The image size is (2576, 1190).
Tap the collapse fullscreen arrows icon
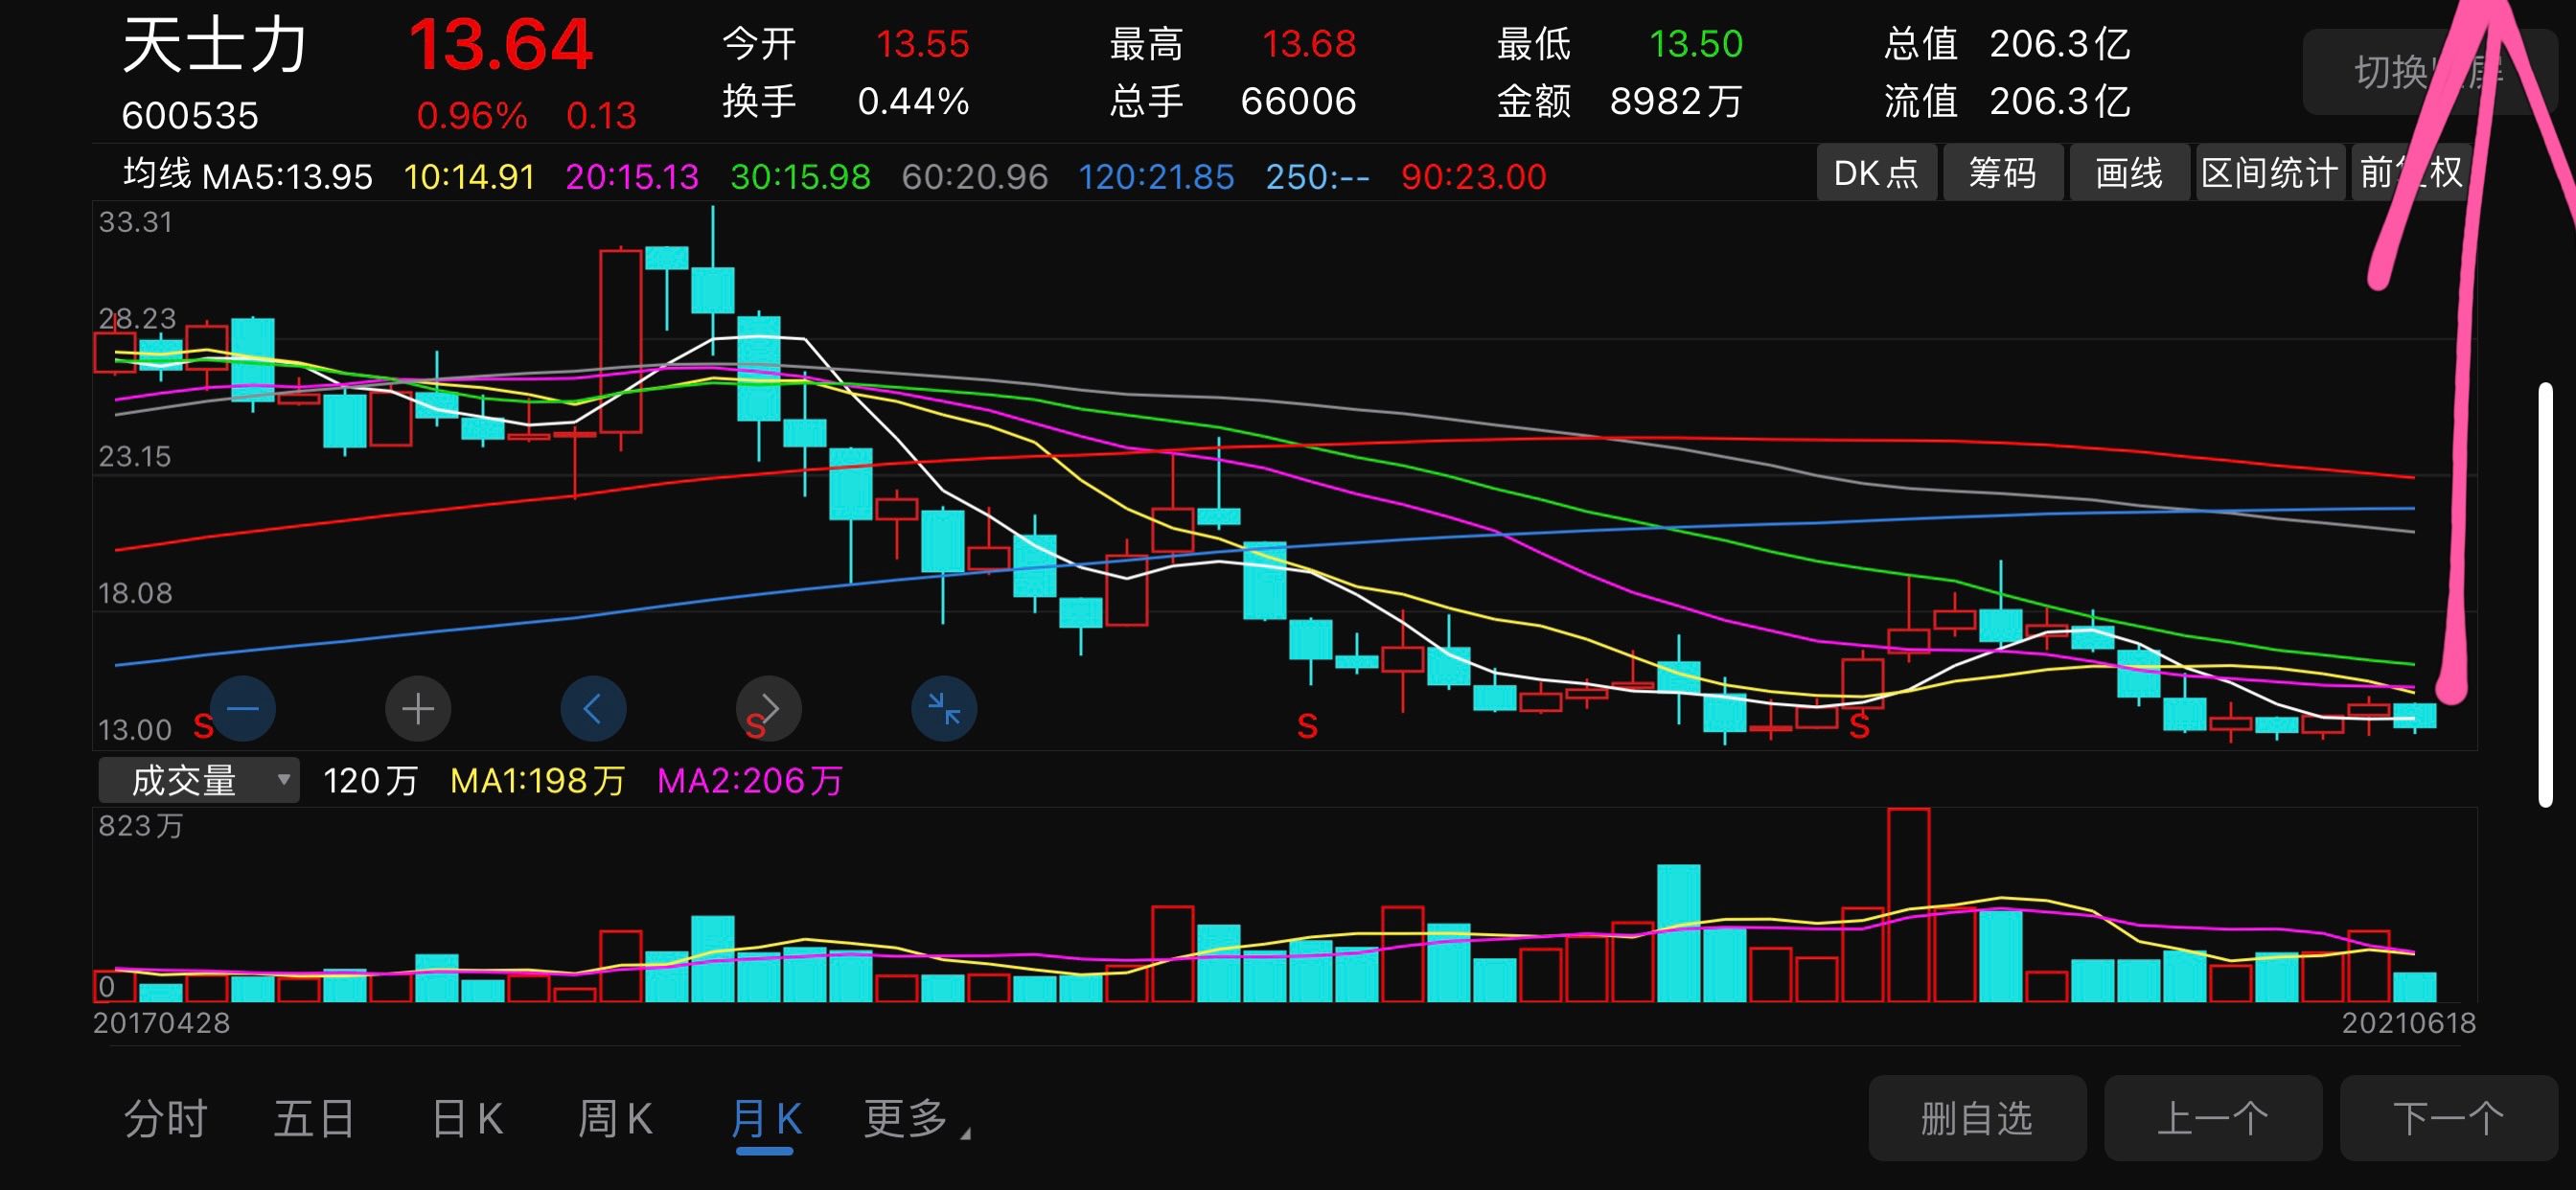click(944, 708)
